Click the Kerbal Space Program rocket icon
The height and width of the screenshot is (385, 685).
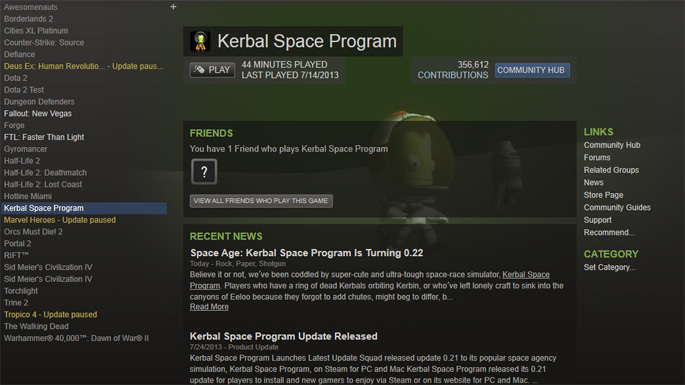[201, 42]
